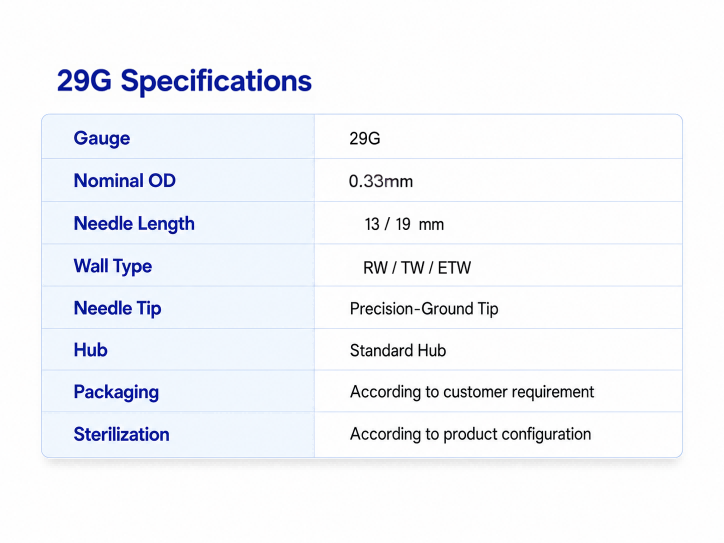Click According to product configuration text
Image resolution: width=724 pixels, height=543 pixels.
pyautogui.click(x=471, y=434)
